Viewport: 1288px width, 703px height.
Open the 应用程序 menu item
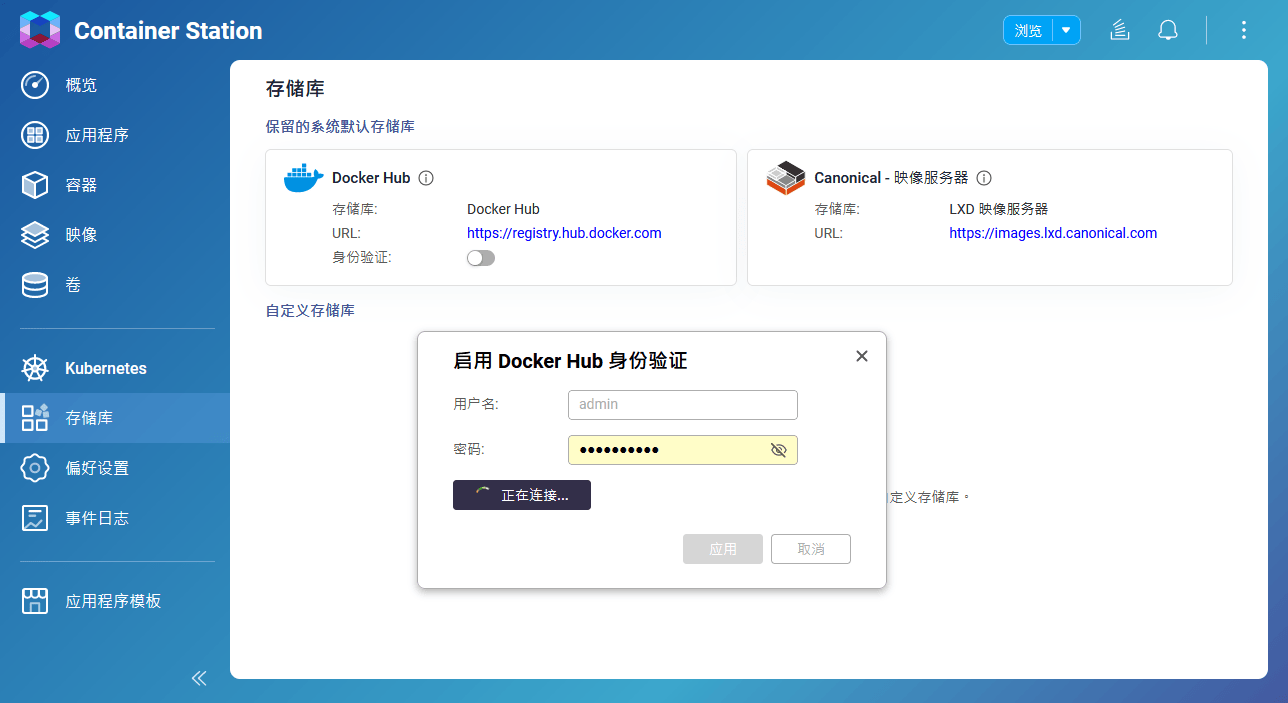click(115, 135)
